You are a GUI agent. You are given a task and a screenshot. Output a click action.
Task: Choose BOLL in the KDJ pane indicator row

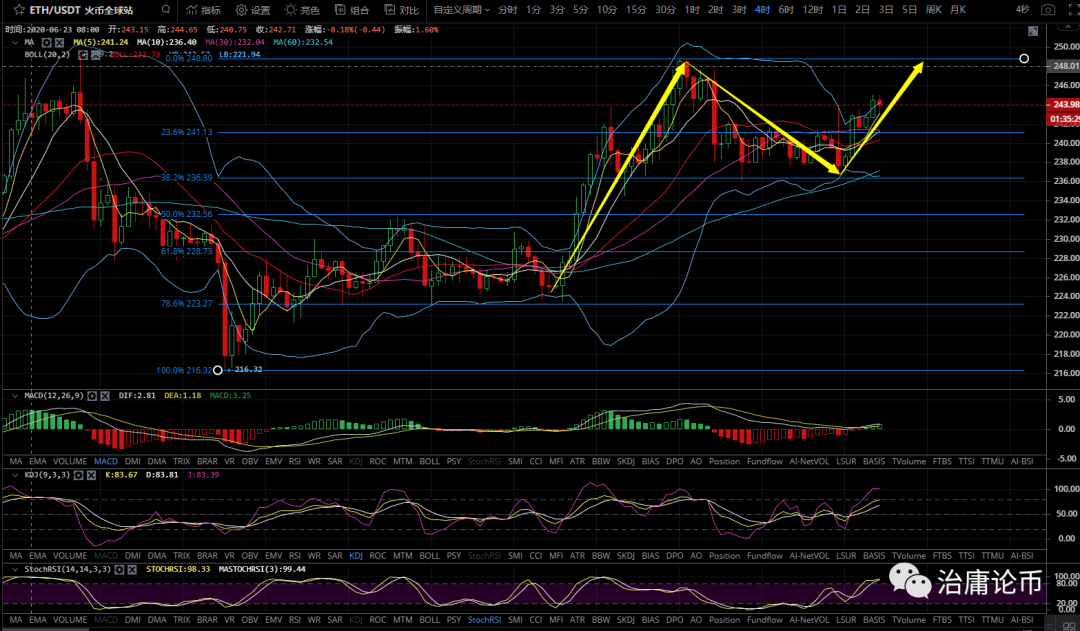click(429, 555)
